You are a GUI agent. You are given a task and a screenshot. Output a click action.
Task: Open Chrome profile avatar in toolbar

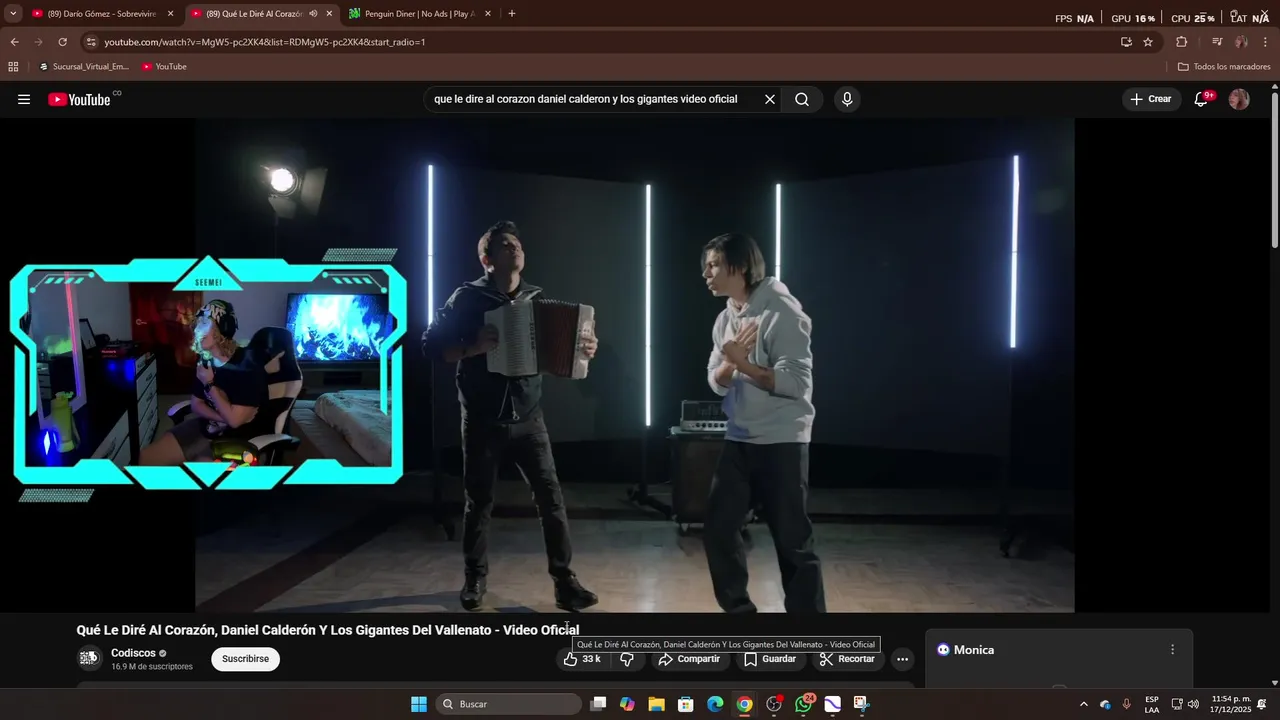pyautogui.click(x=1241, y=42)
